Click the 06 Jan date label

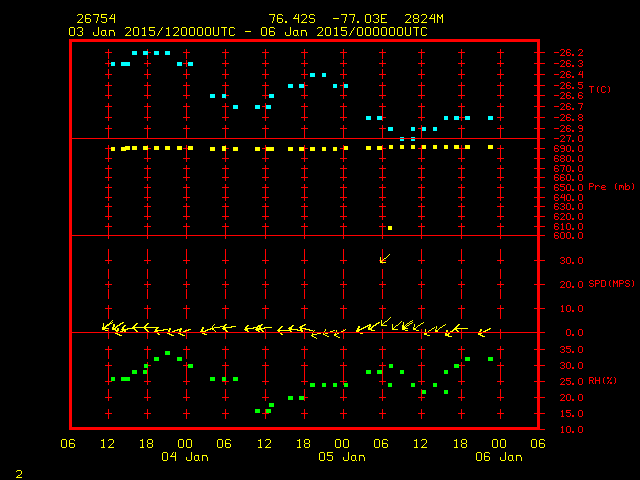(x=498, y=457)
